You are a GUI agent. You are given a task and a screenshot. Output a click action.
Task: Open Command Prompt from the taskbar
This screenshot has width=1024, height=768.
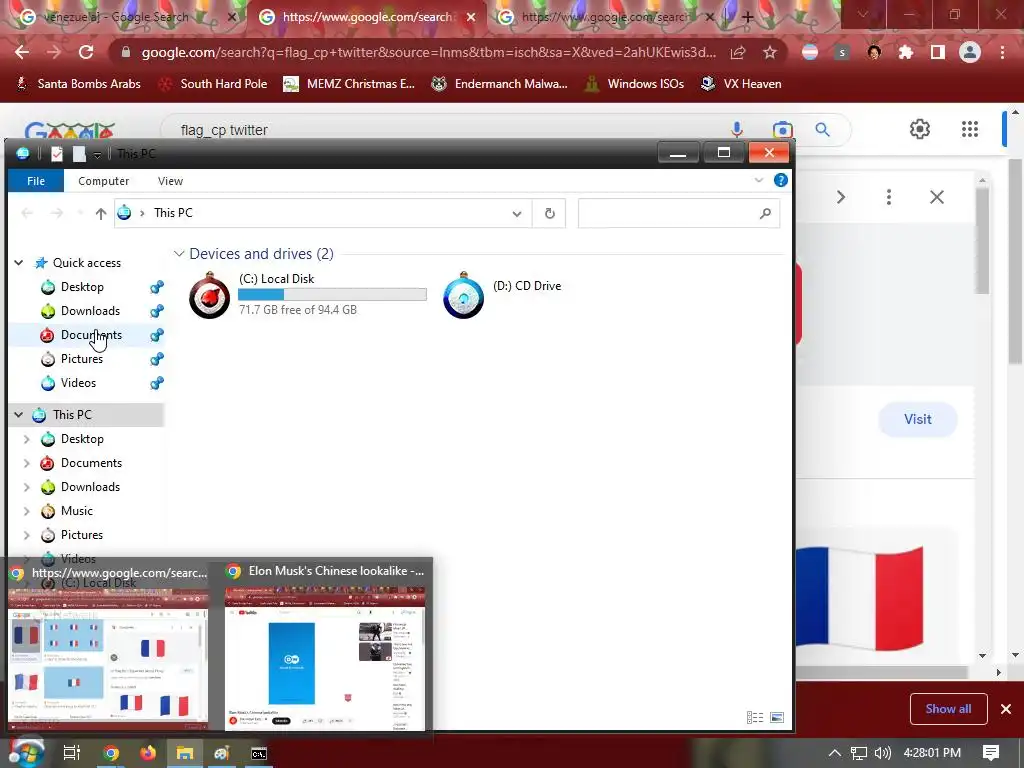[259, 754]
